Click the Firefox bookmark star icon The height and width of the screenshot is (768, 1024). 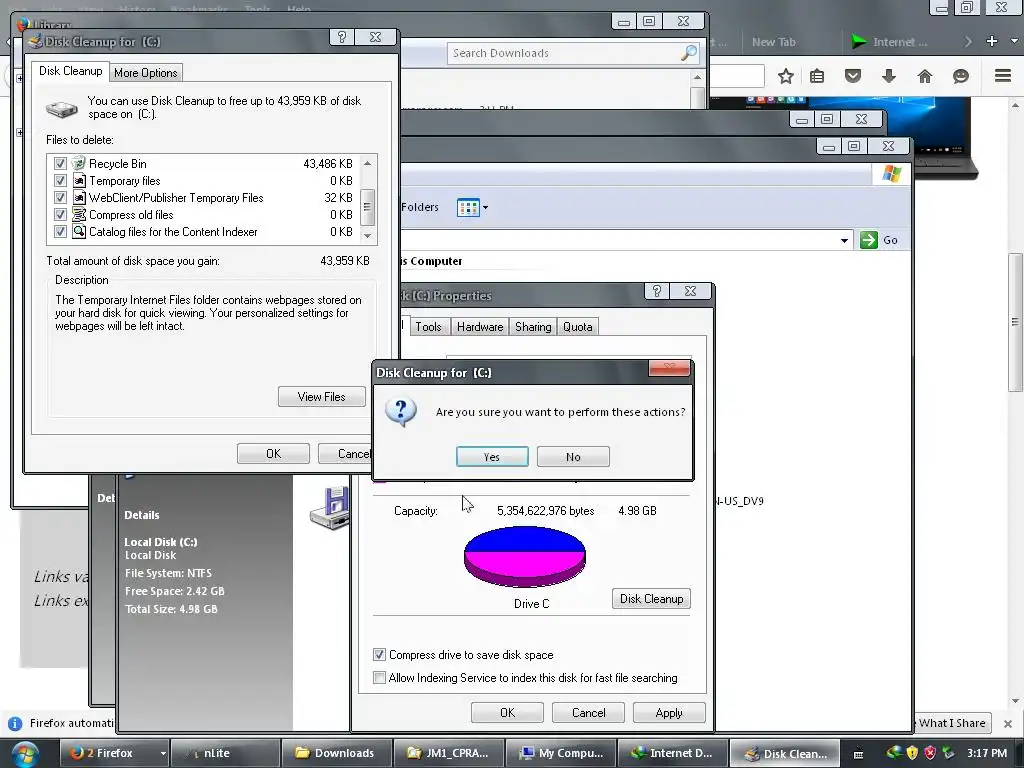[x=786, y=76]
